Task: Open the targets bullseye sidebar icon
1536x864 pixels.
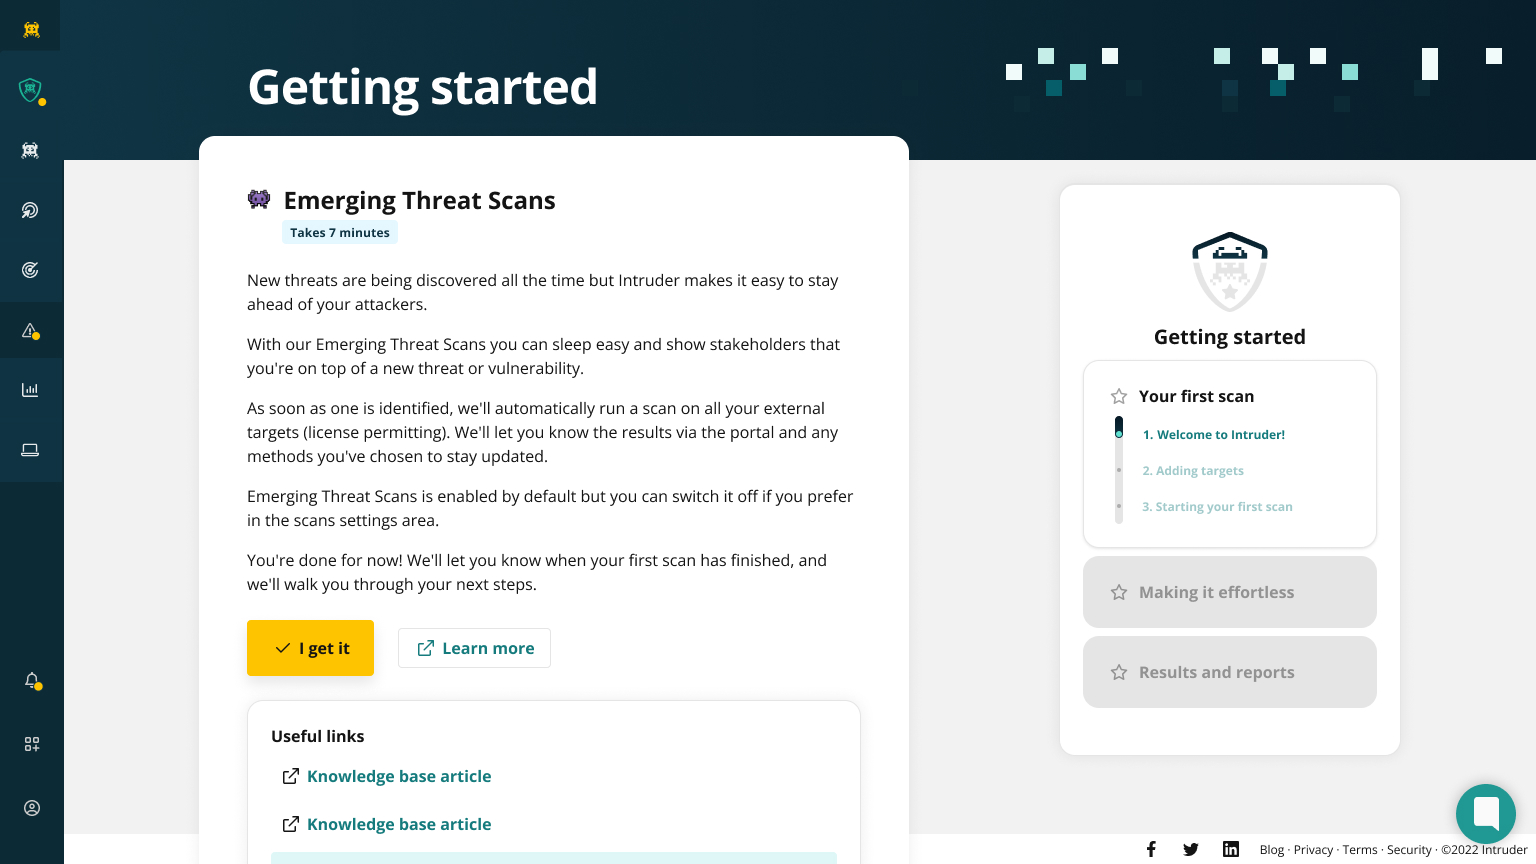Action: [x=31, y=270]
